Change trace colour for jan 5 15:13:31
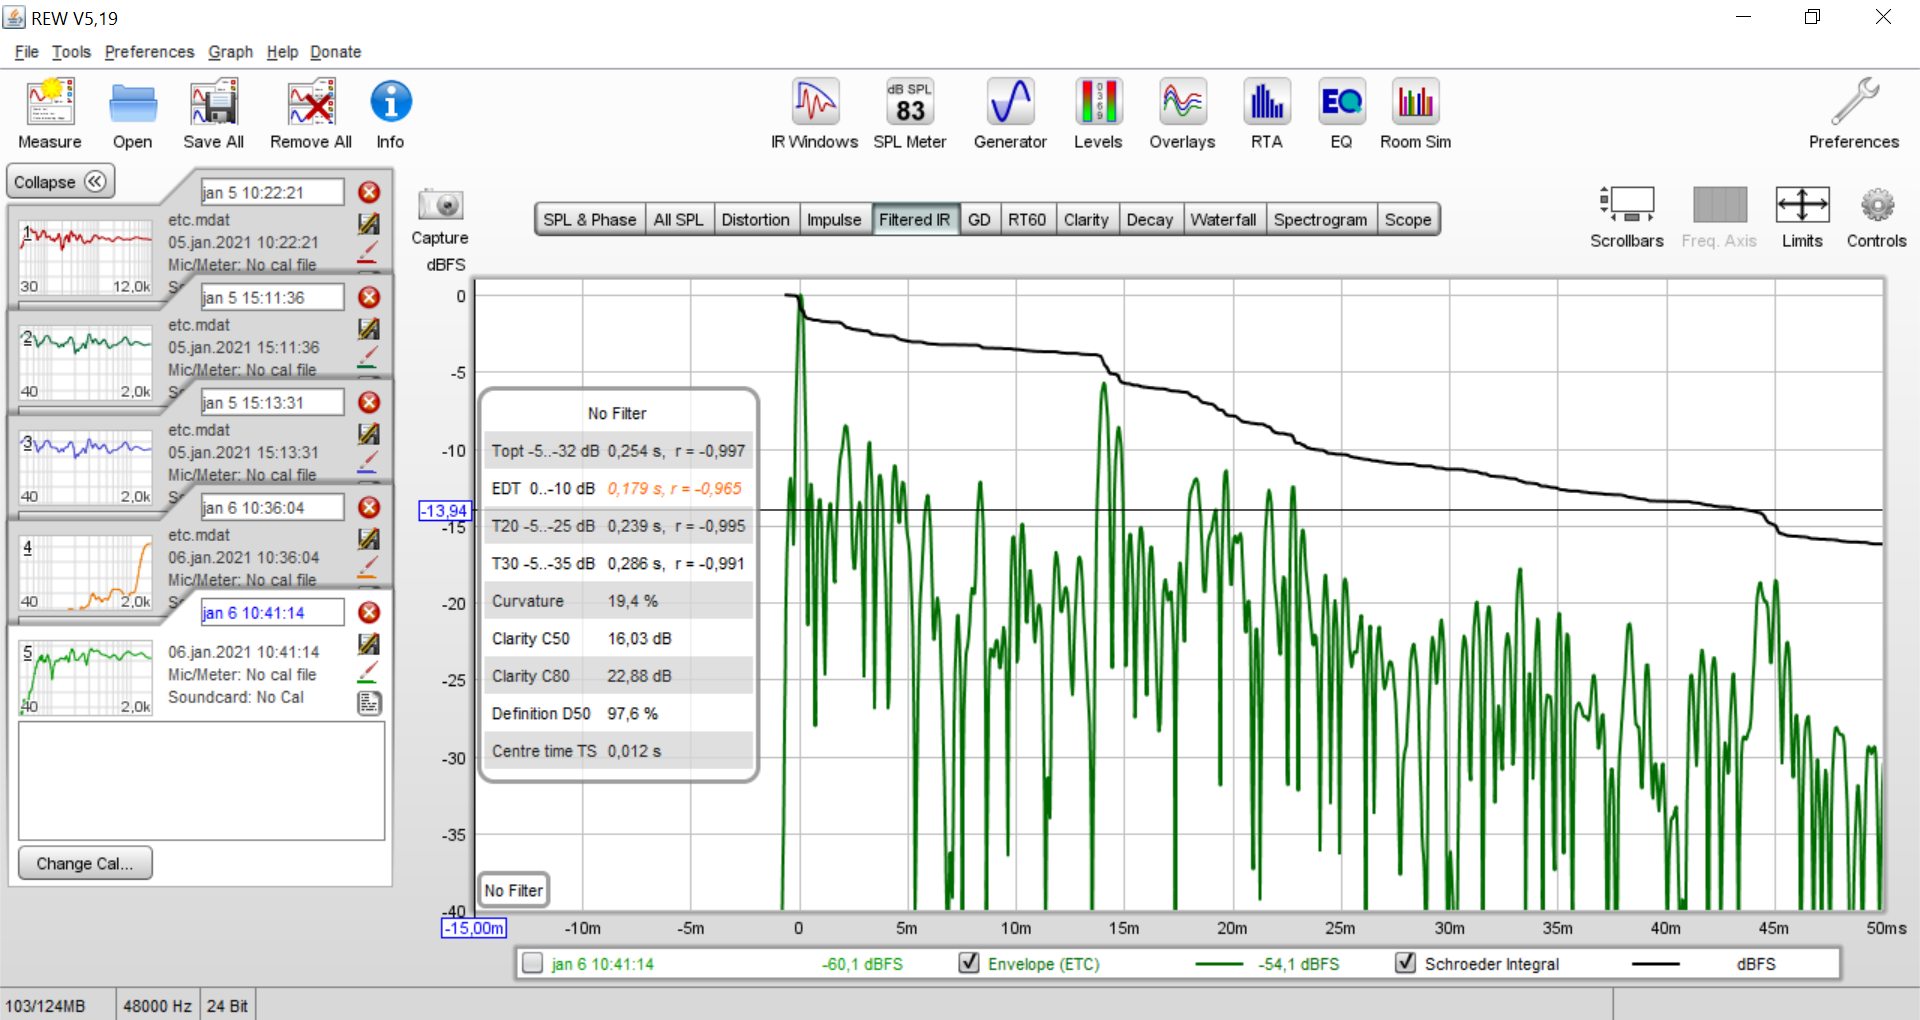Image resolution: width=1920 pixels, height=1020 pixels. [369, 462]
